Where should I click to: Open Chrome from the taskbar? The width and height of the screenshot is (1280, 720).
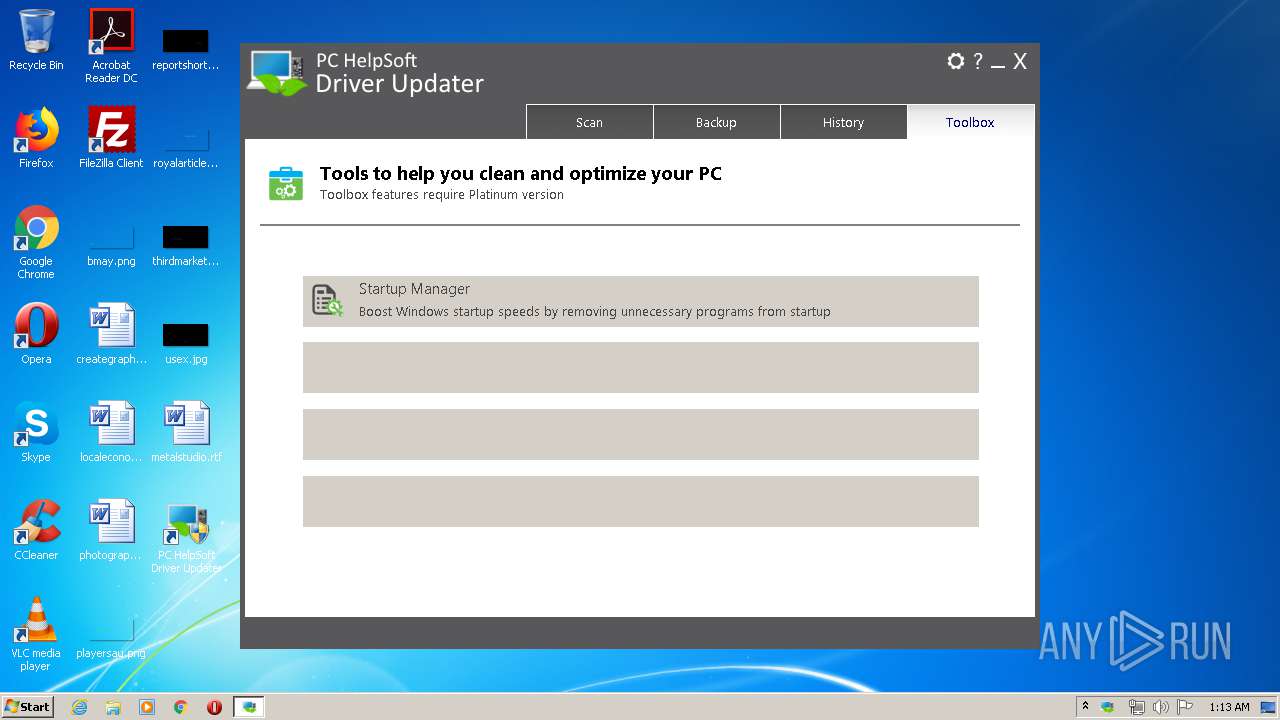181,707
